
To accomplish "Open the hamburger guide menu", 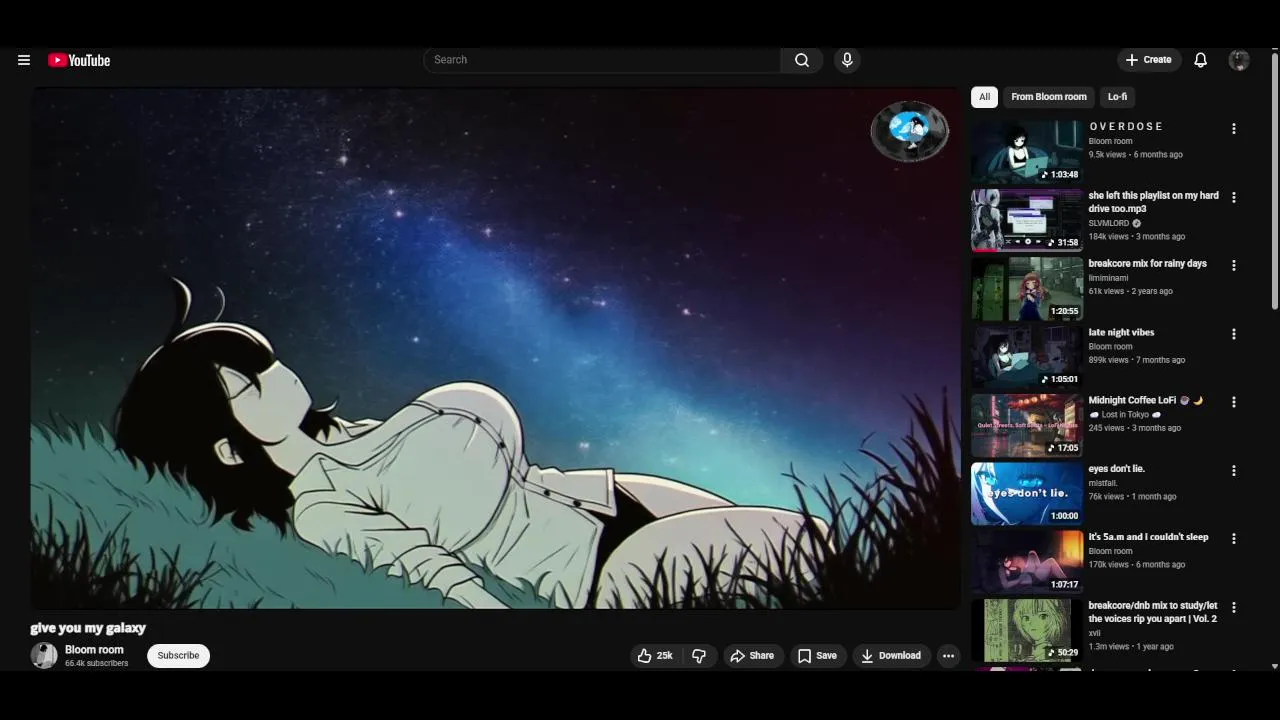I will point(24,60).
